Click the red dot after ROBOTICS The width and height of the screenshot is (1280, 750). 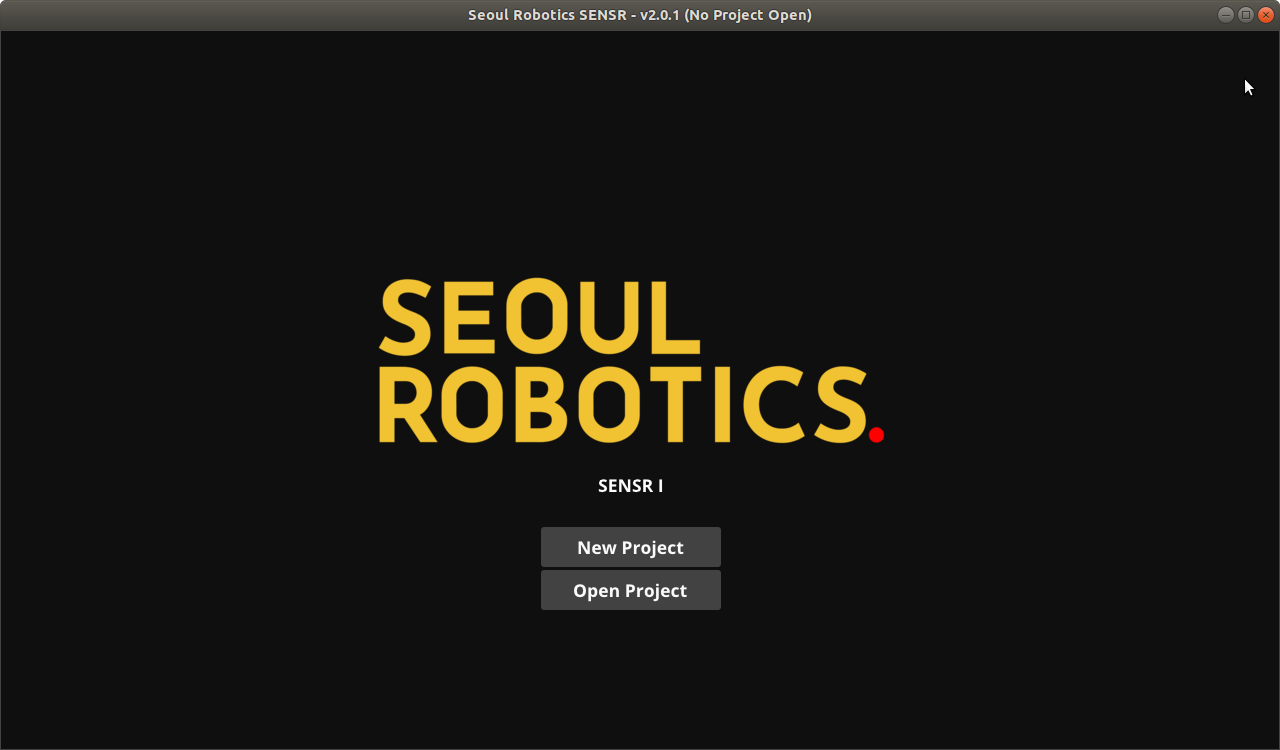pyautogui.click(x=876, y=435)
